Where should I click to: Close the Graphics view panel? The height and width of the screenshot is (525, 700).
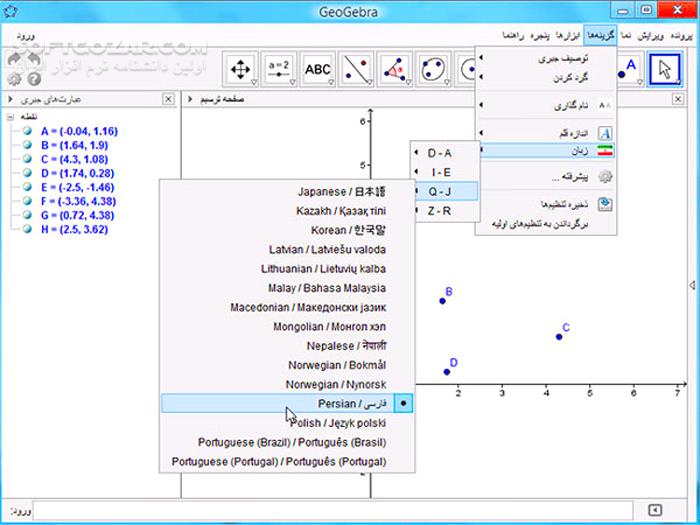click(678, 99)
